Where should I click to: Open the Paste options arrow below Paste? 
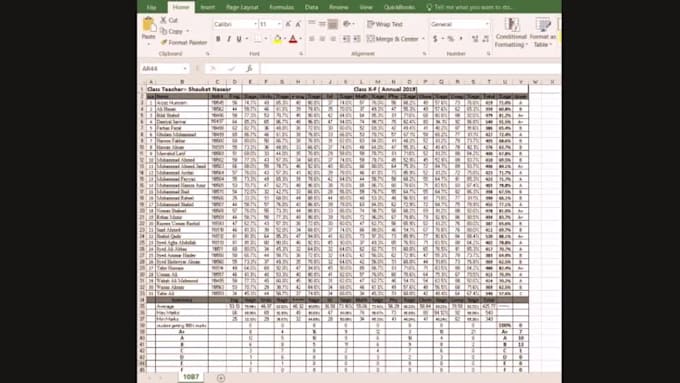point(148,44)
